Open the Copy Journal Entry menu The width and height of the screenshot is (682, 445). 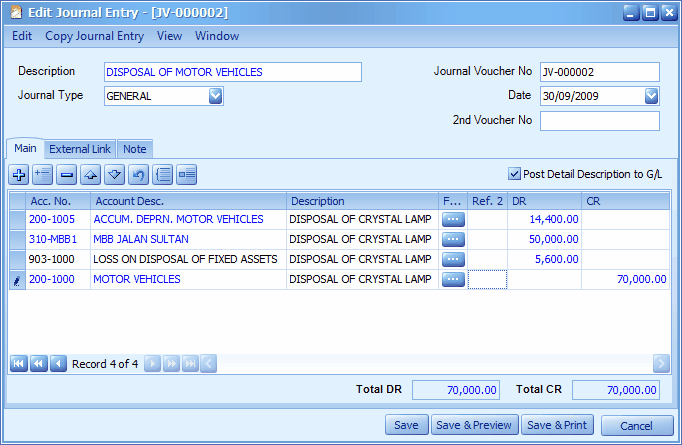click(x=94, y=36)
